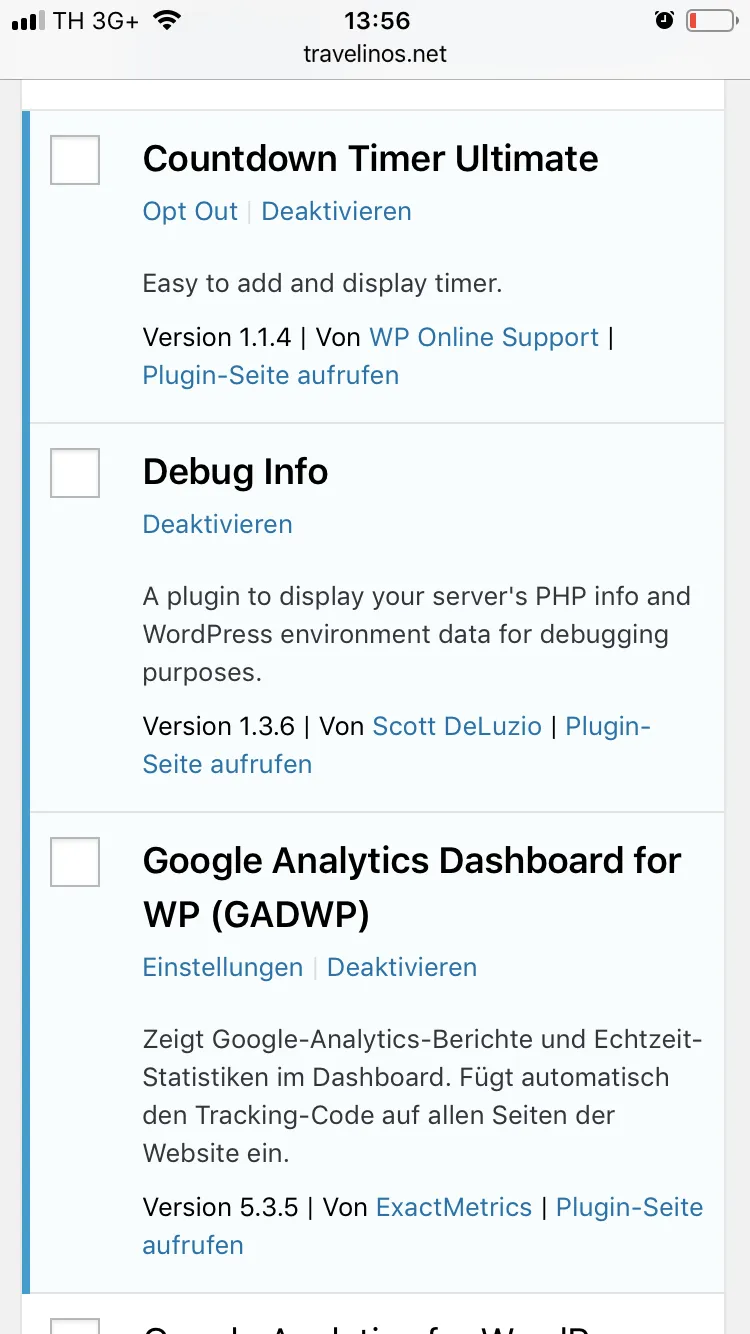
Task: Tap the travelinos.net address bar
Action: 375,54
